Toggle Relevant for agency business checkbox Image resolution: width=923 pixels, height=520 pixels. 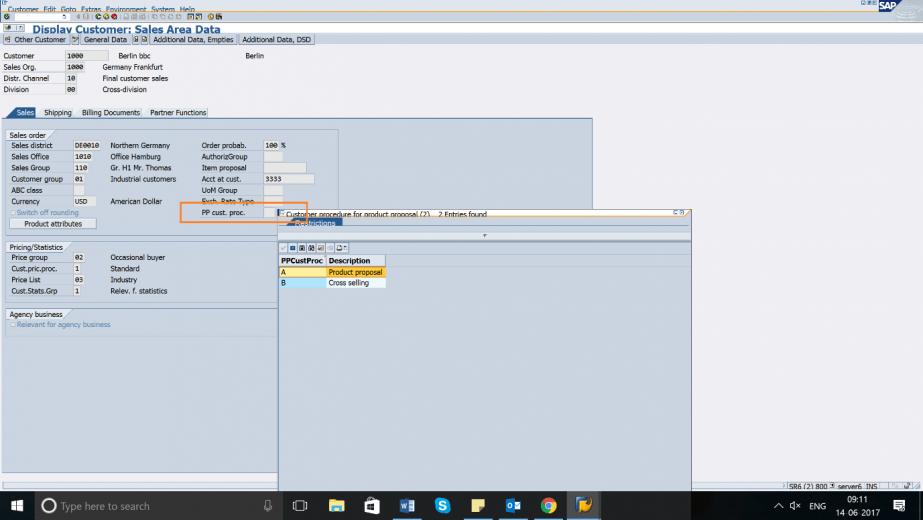pos(13,325)
